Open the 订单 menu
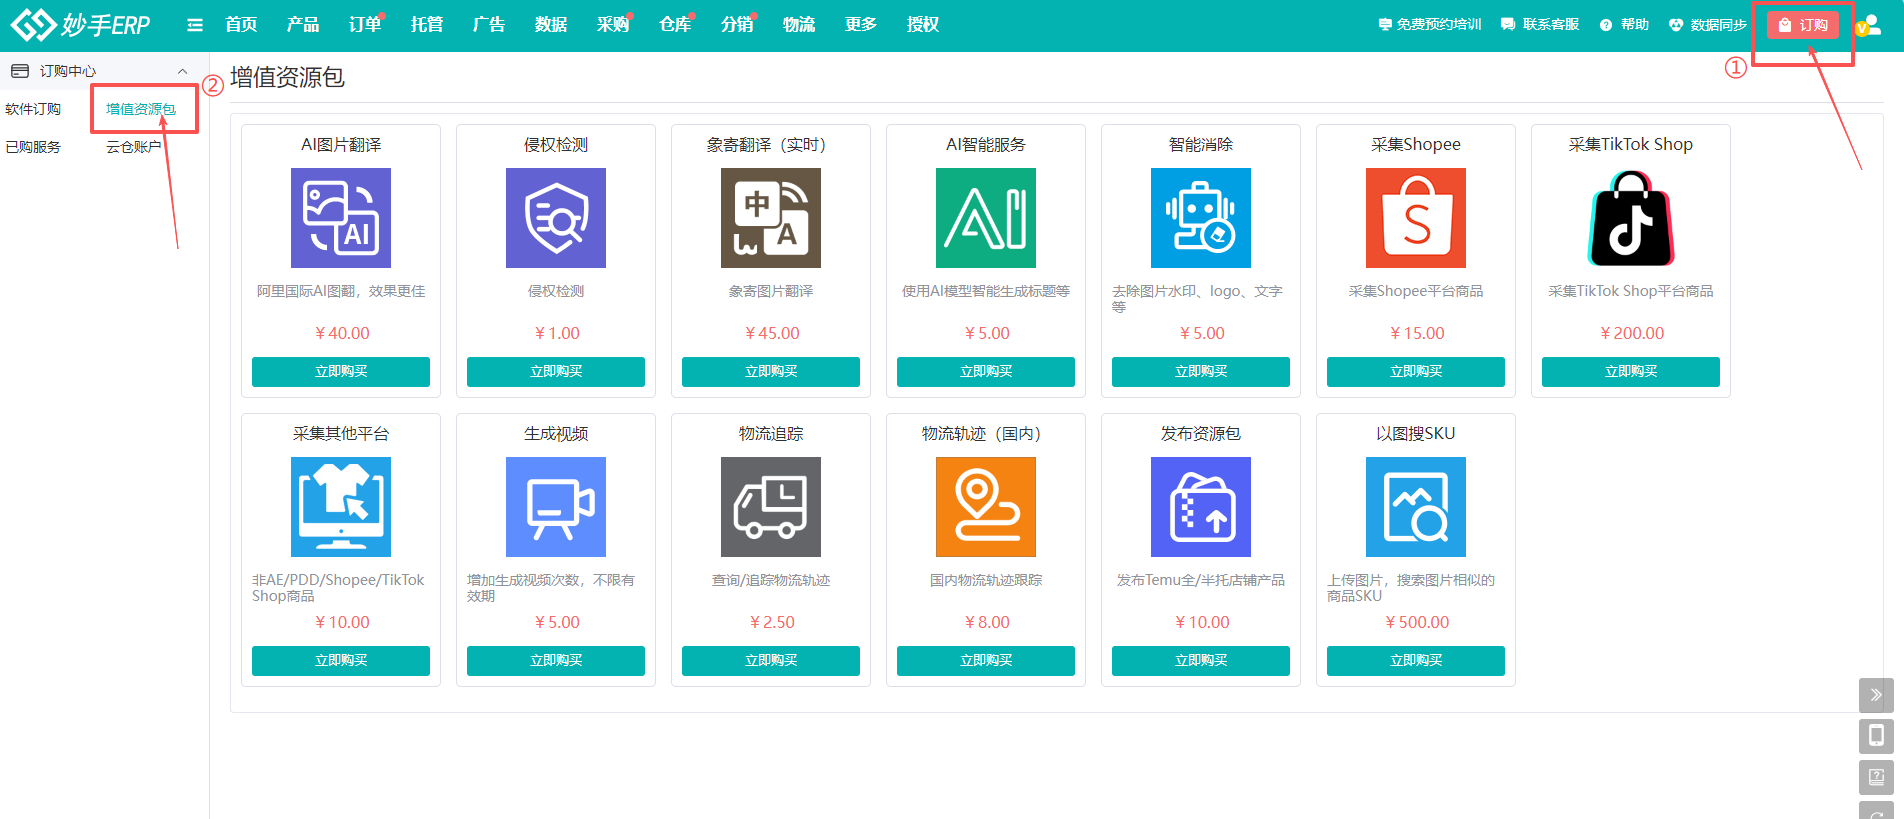This screenshot has height=819, width=1904. (x=365, y=25)
